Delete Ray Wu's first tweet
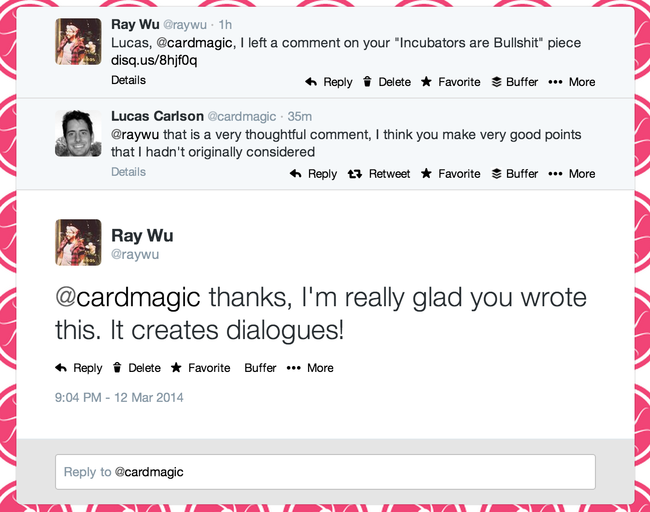Viewport: 650px width, 512px height. [386, 82]
